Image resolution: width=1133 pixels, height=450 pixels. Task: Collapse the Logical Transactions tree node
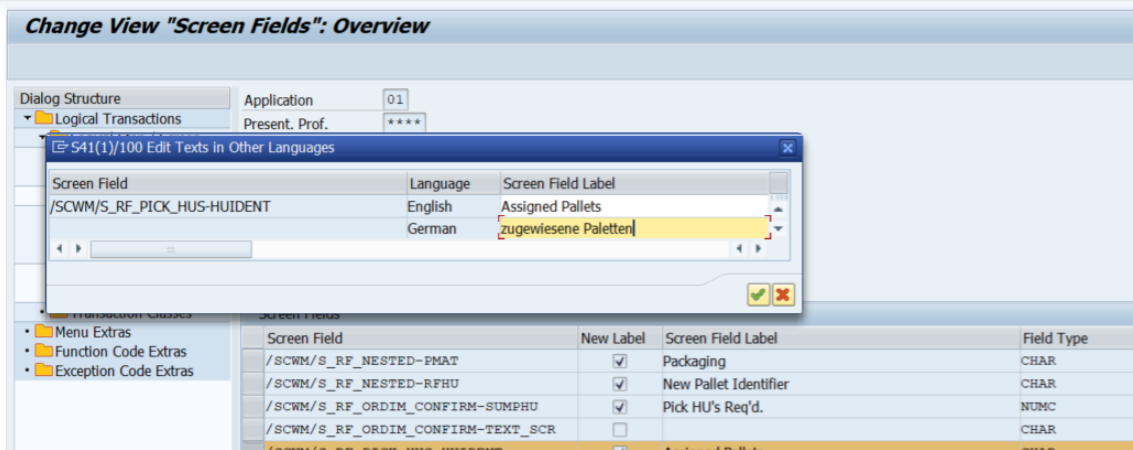[27, 119]
